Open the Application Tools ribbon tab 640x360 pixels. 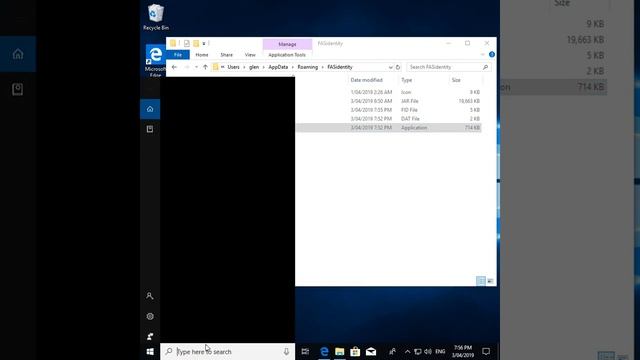click(x=287, y=55)
